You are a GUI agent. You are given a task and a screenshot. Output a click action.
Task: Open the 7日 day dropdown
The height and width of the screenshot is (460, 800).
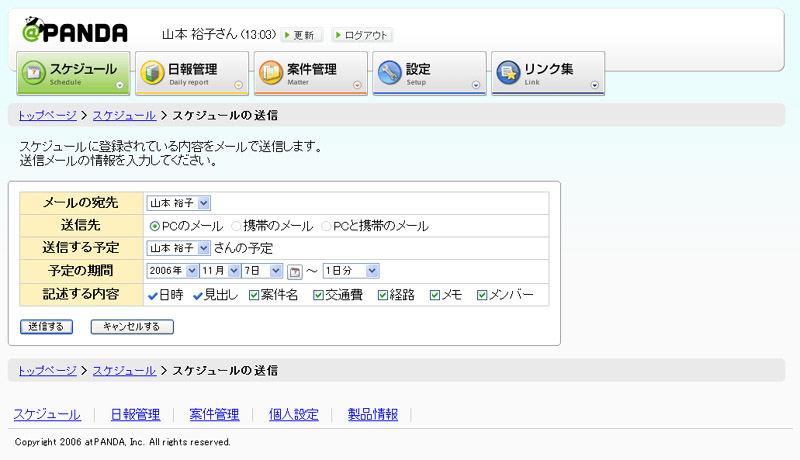[x=262, y=271]
